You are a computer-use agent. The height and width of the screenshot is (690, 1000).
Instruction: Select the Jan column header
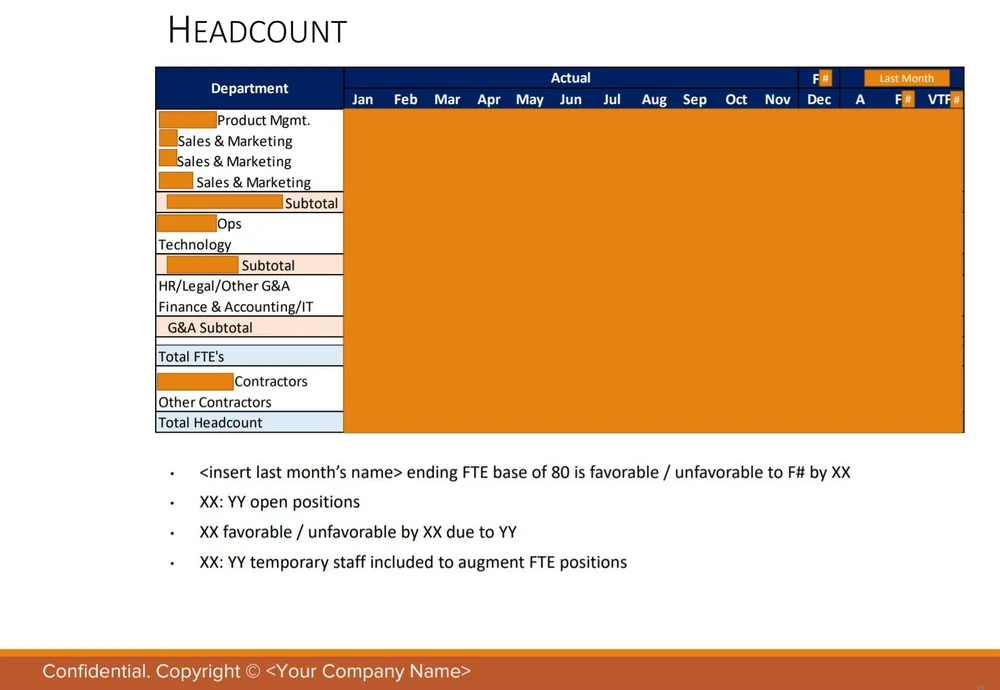(362, 99)
